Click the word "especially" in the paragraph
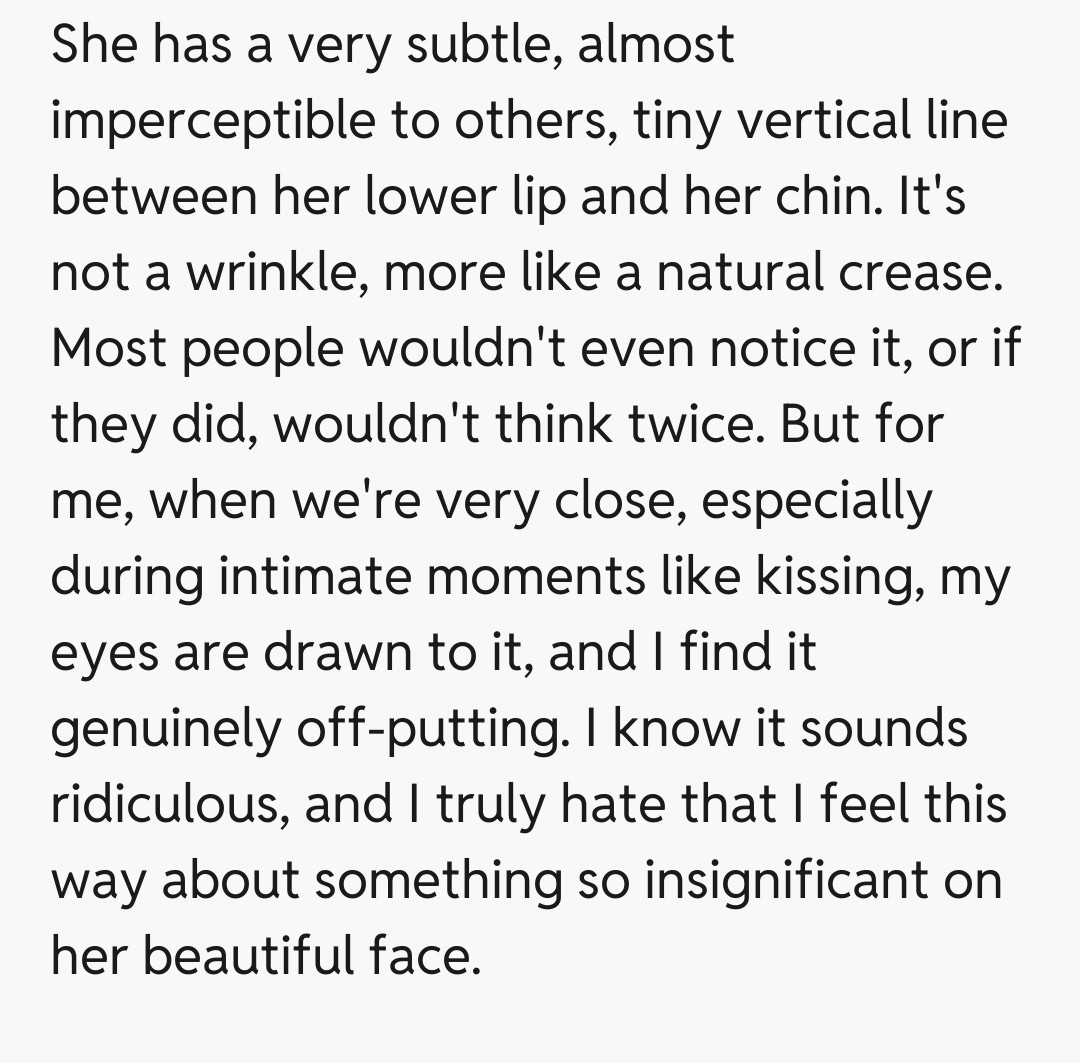 pos(816,502)
